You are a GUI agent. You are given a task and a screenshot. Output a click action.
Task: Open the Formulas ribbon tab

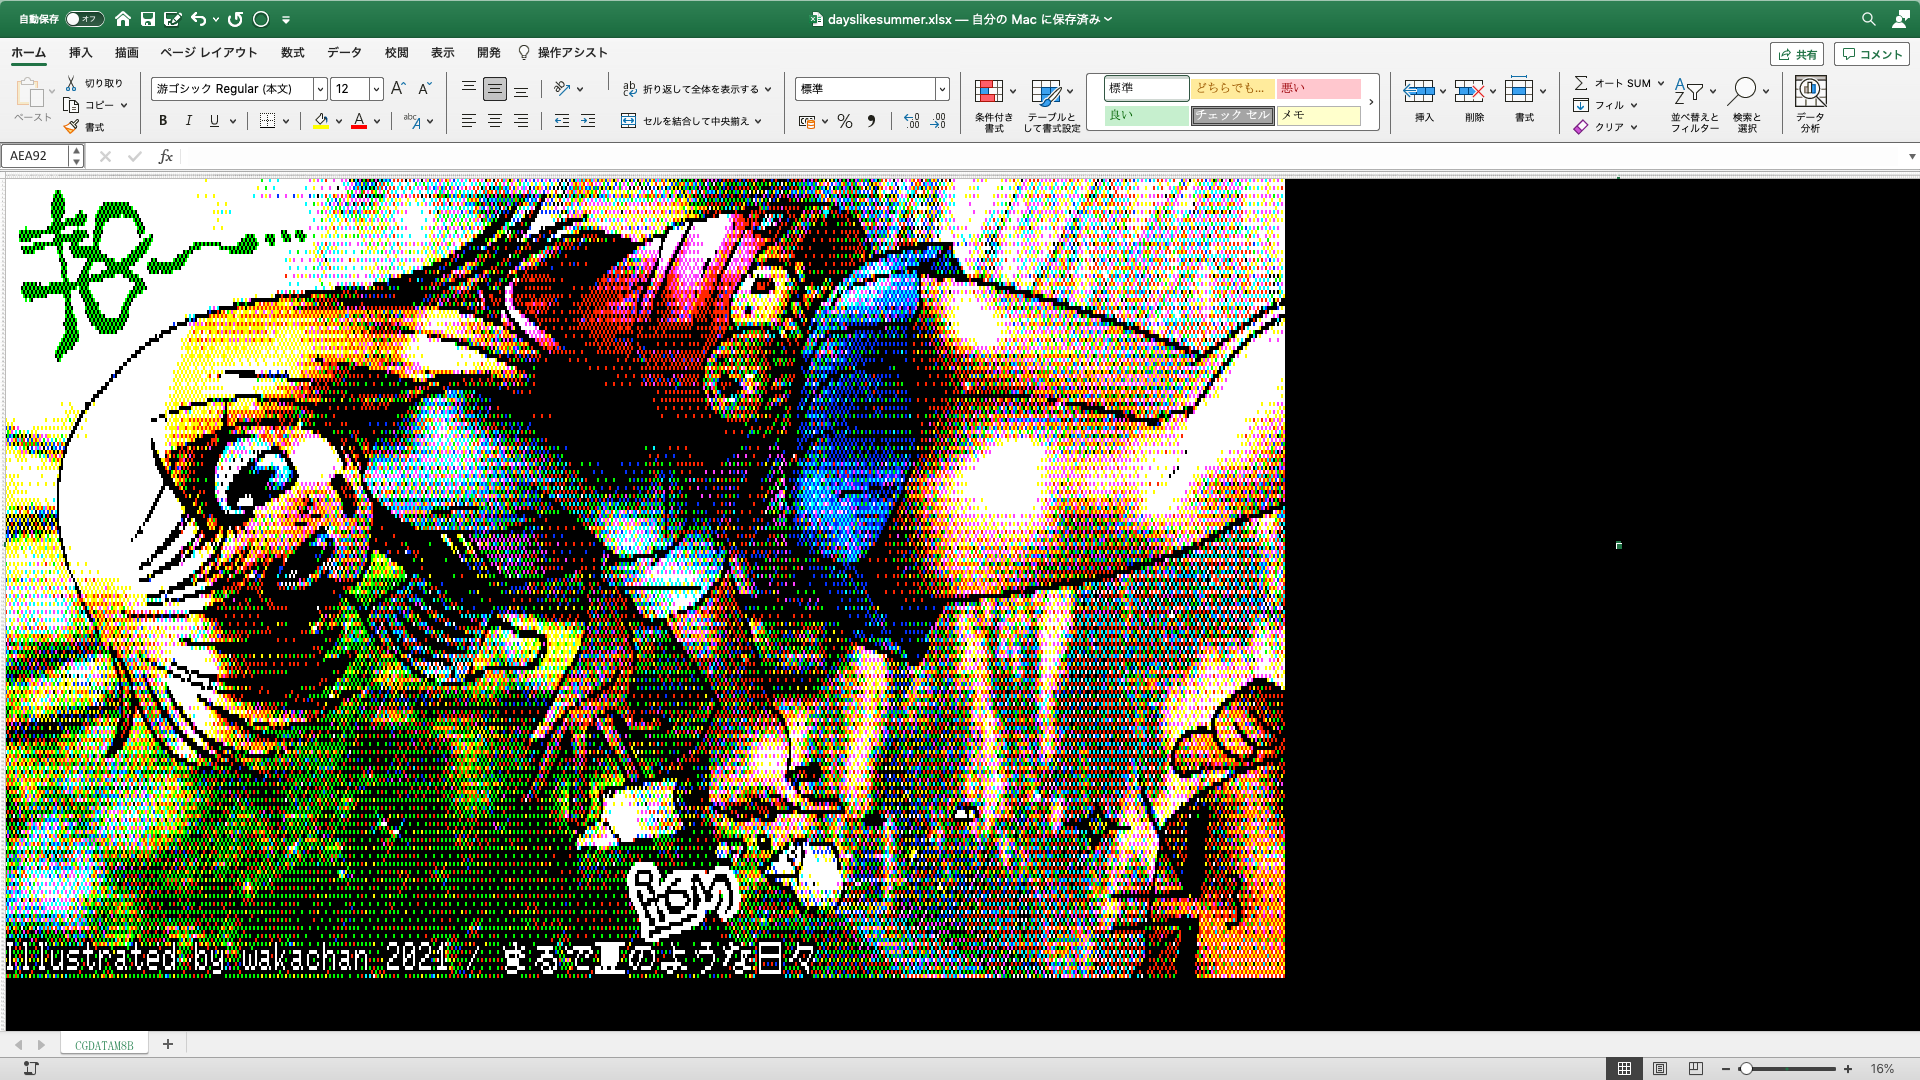292,53
